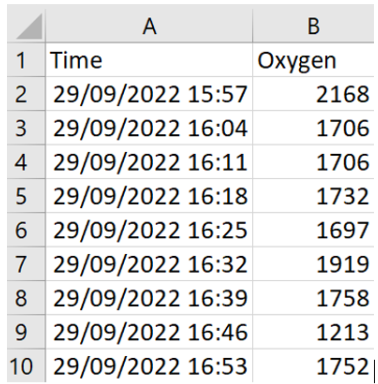The height and width of the screenshot is (384, 378).
Task: Select row 10 header
Action: point(26,366)
